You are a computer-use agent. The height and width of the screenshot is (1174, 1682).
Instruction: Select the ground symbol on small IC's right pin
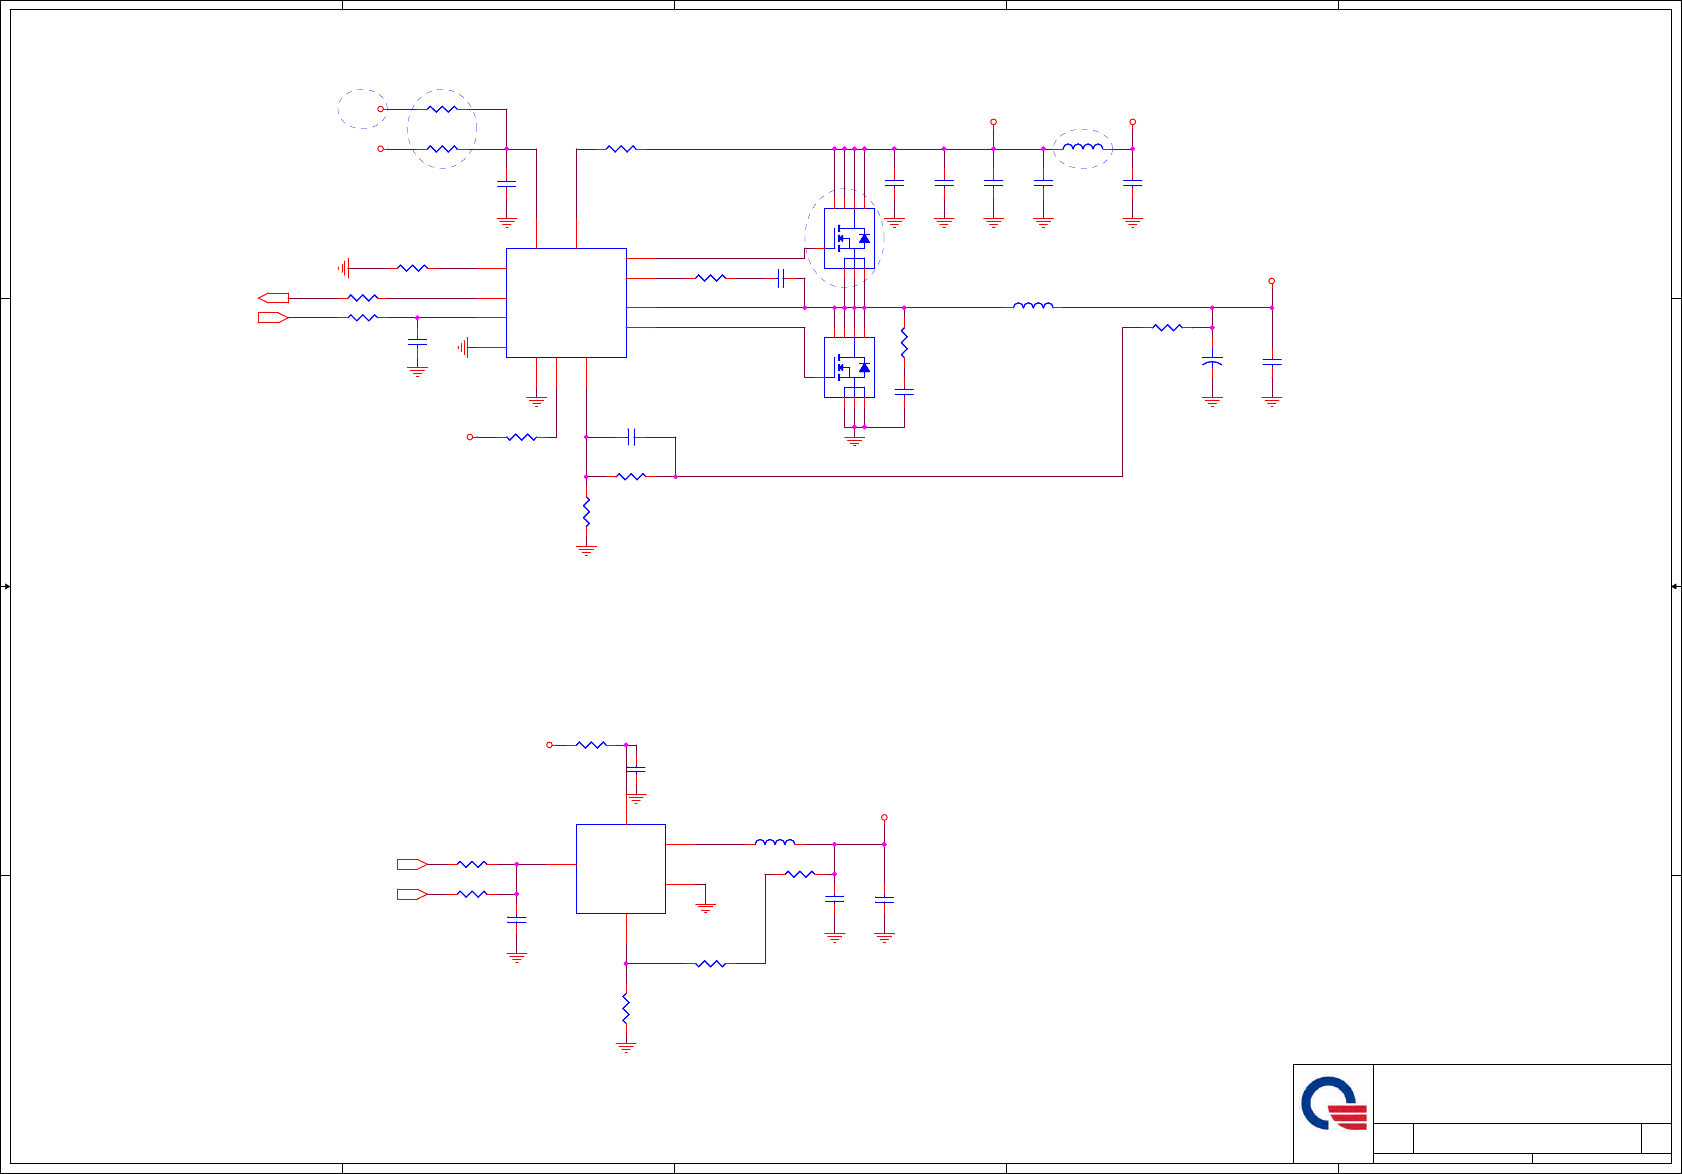pyautogui.click(x=705, y=908)
